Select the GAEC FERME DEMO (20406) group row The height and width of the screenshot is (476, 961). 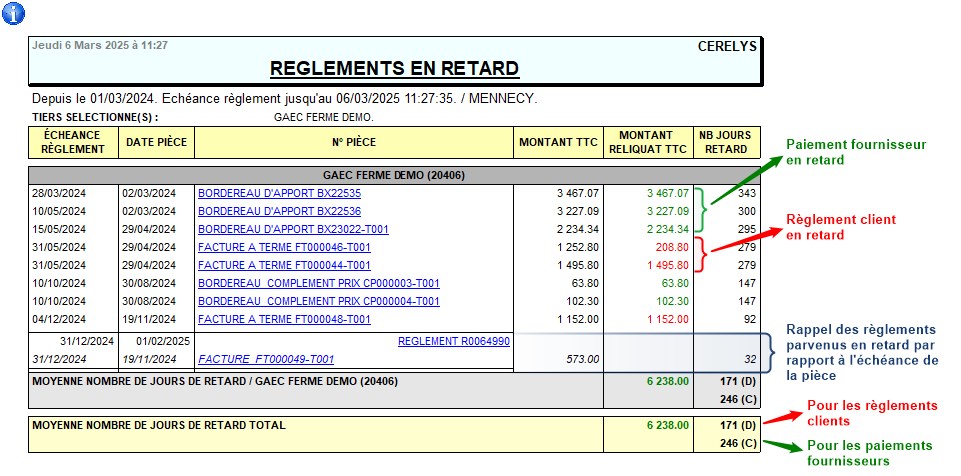394,175
